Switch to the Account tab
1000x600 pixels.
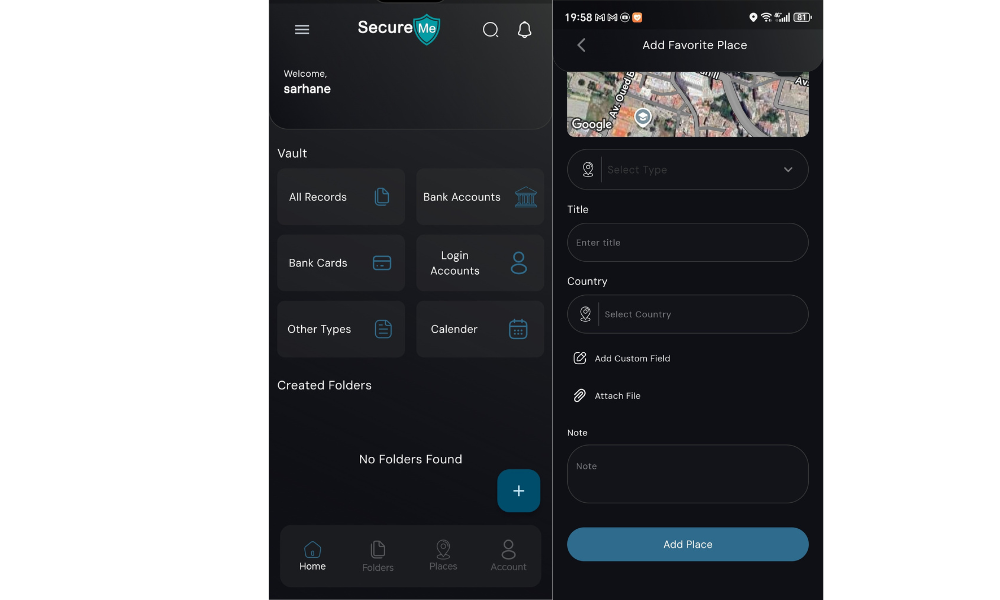(508, 556)
